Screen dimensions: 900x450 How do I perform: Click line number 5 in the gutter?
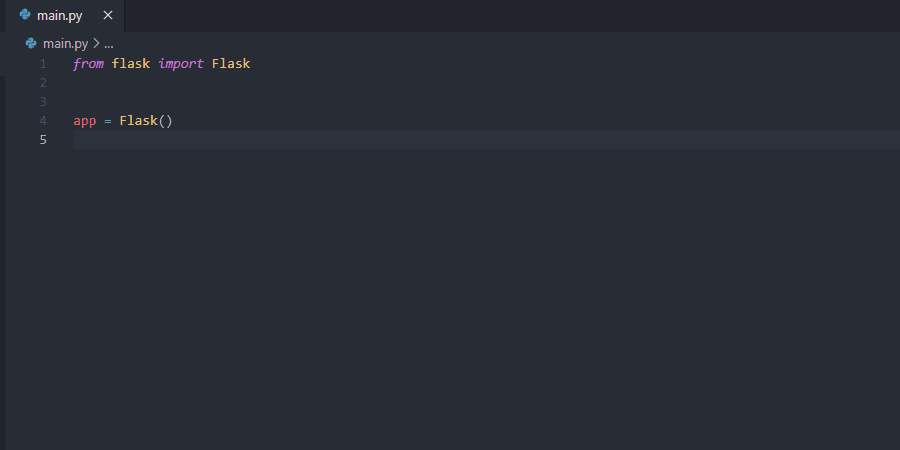tap(43, 140)
